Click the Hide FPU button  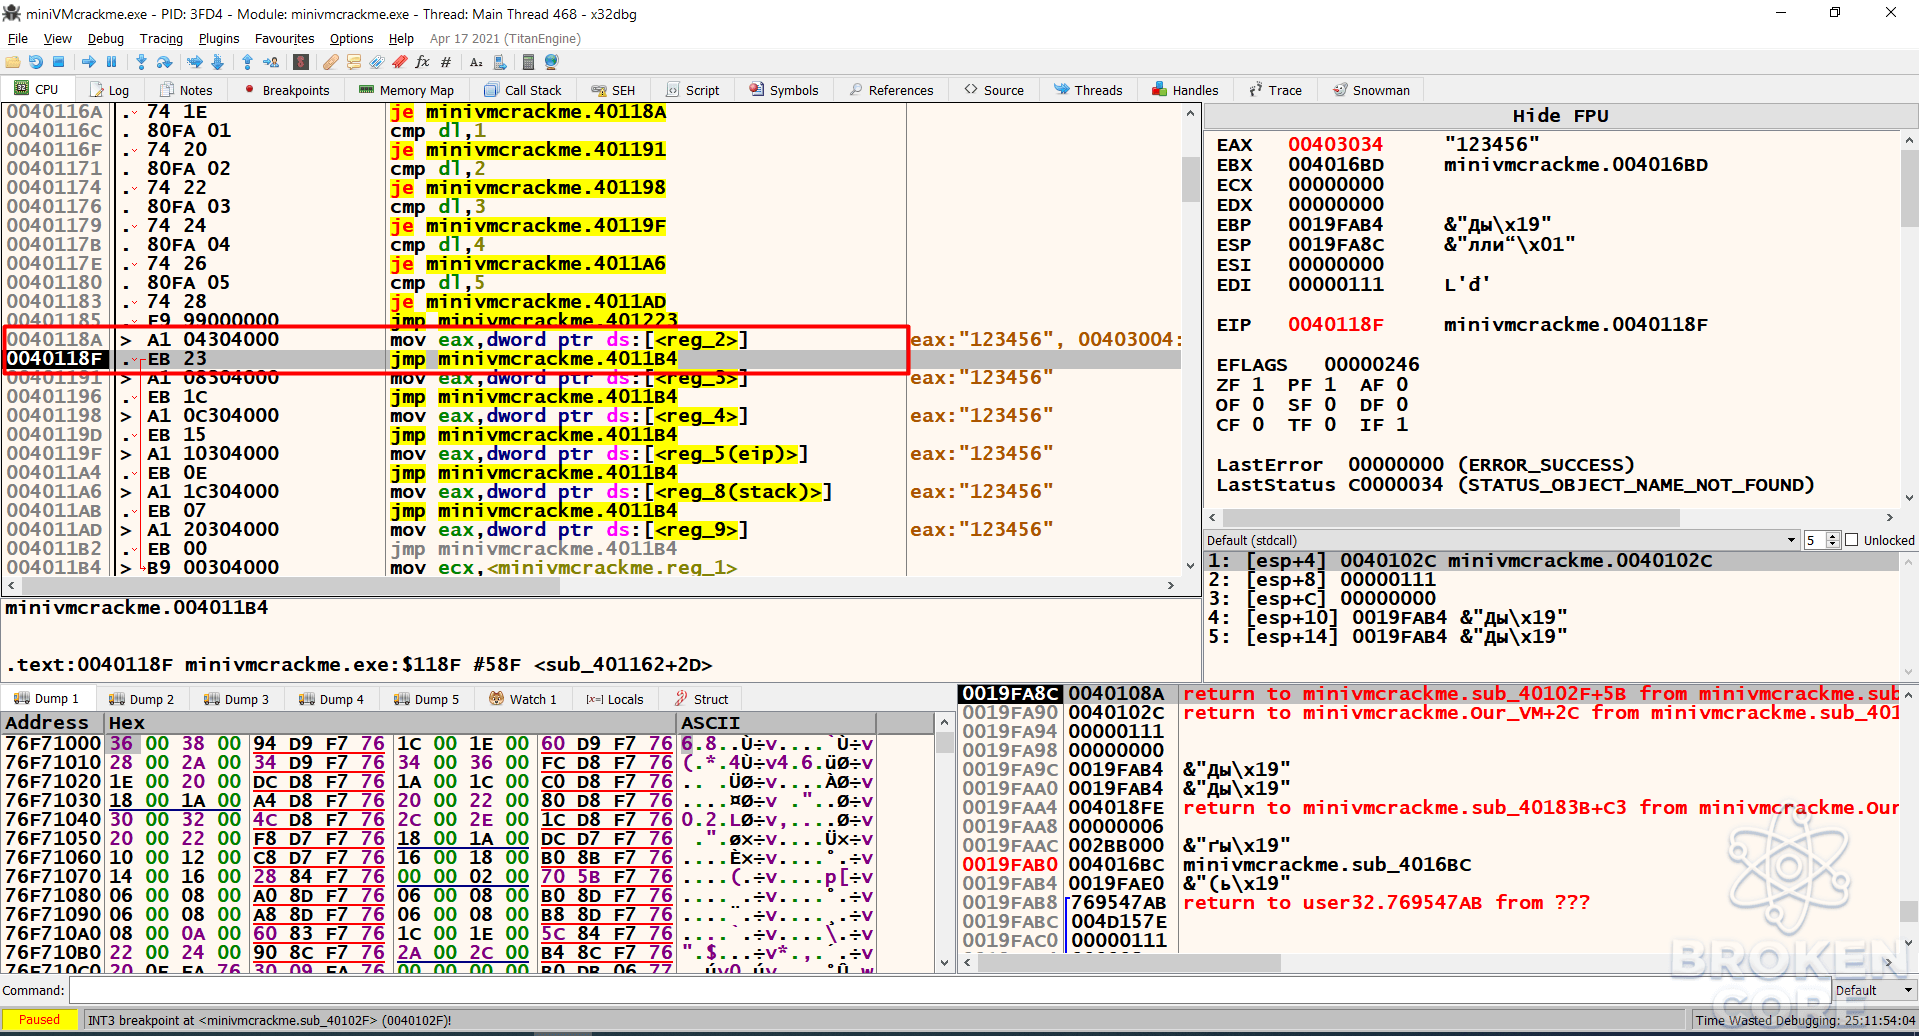coord(1560,116)
